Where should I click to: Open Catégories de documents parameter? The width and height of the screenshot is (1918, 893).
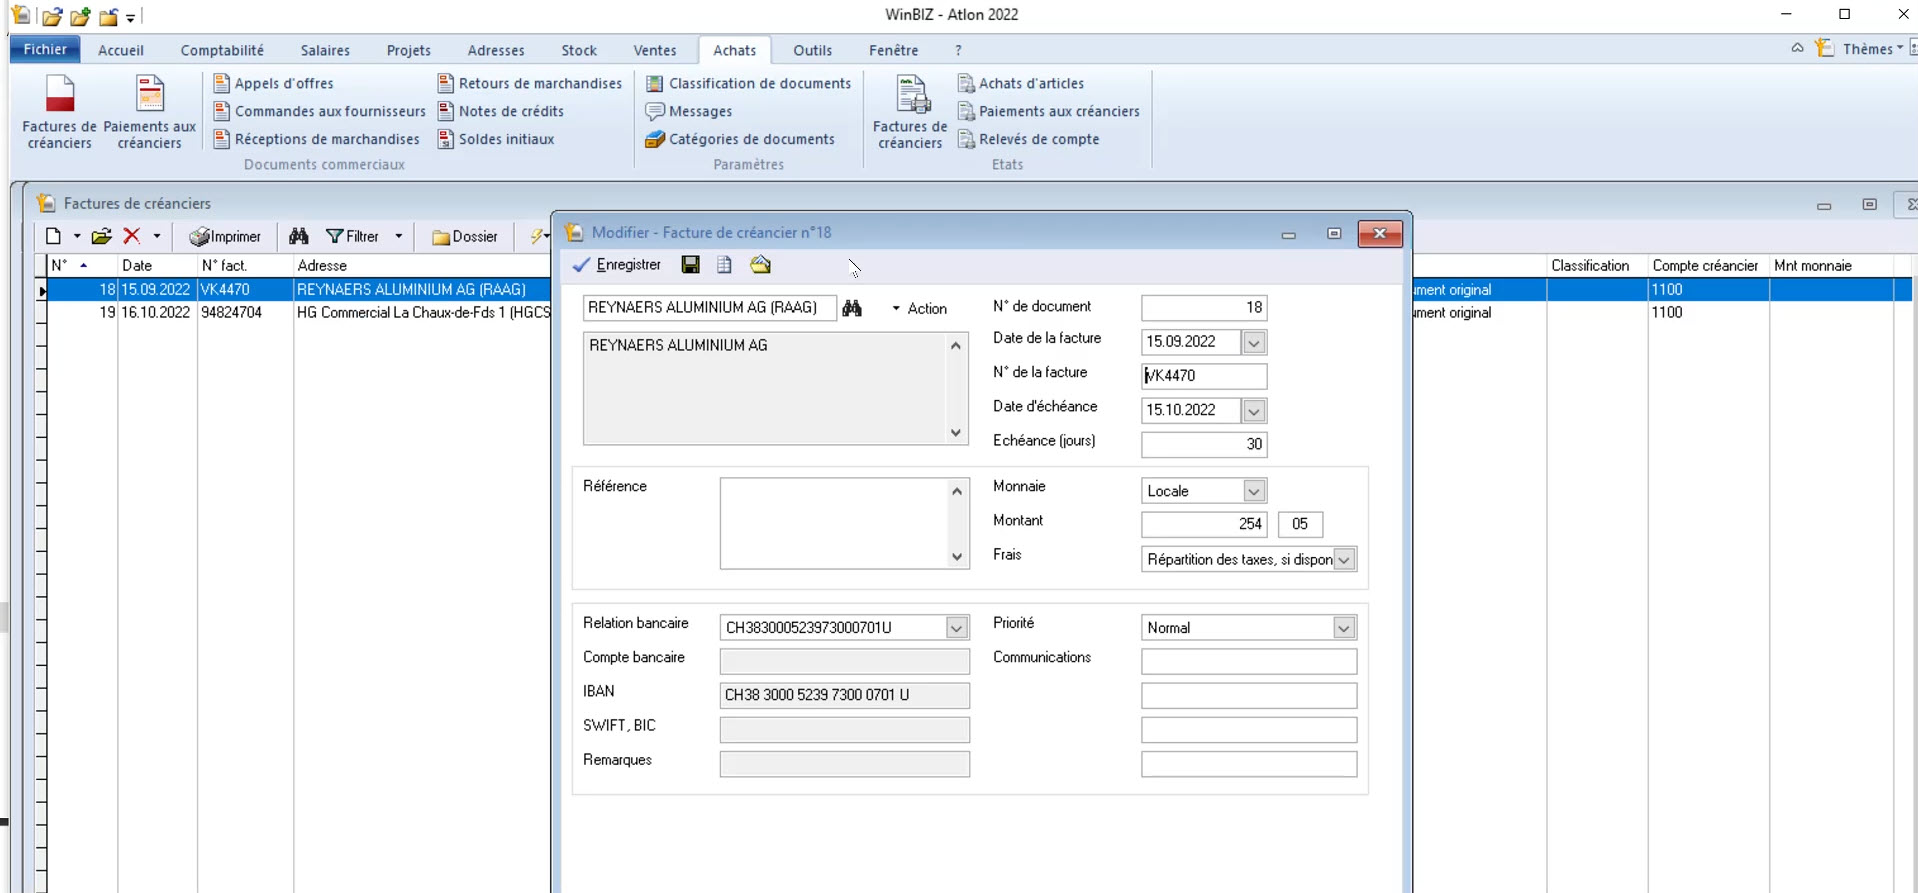coord(741,139)
